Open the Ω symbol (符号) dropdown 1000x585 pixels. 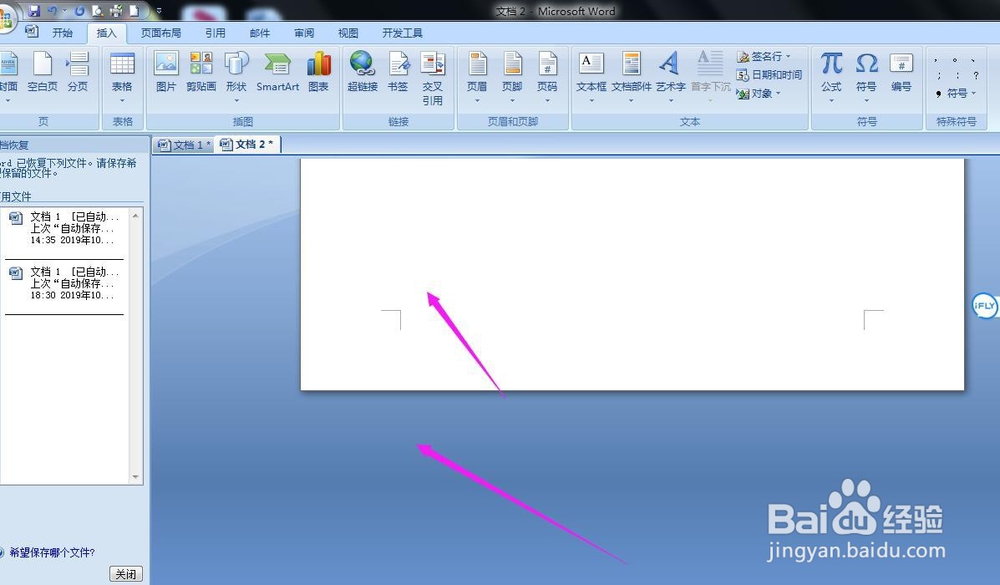[x=866, y=78]
